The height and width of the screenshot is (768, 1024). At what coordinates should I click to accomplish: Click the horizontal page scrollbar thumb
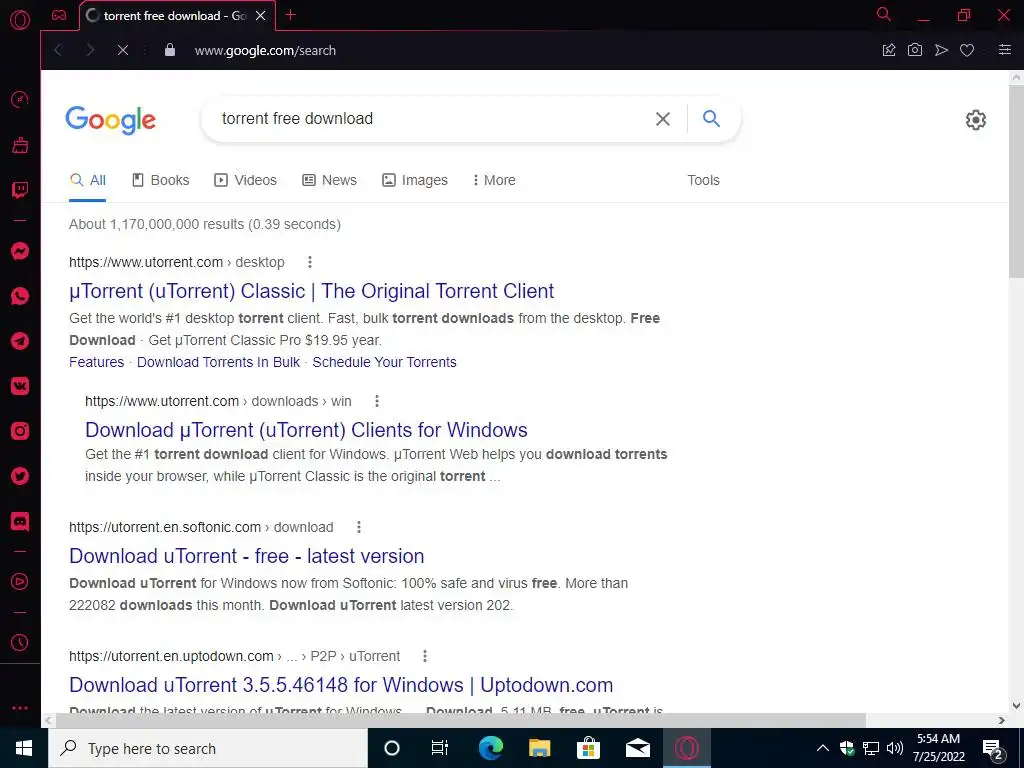[461, 720]
